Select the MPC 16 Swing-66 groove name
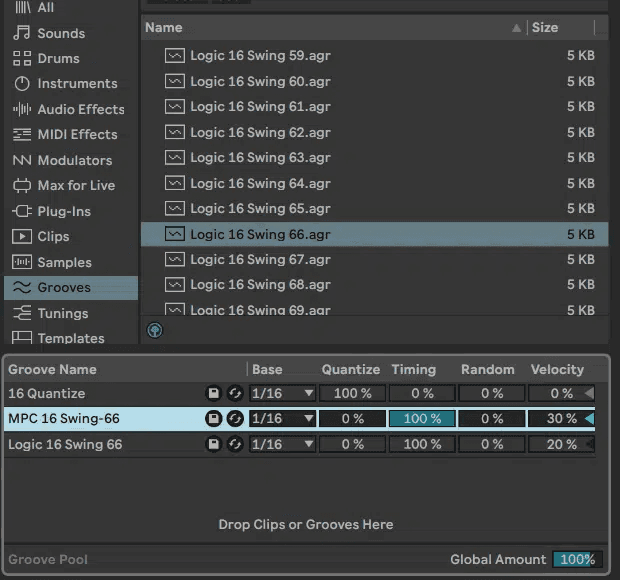 click(x=64, y=419)
